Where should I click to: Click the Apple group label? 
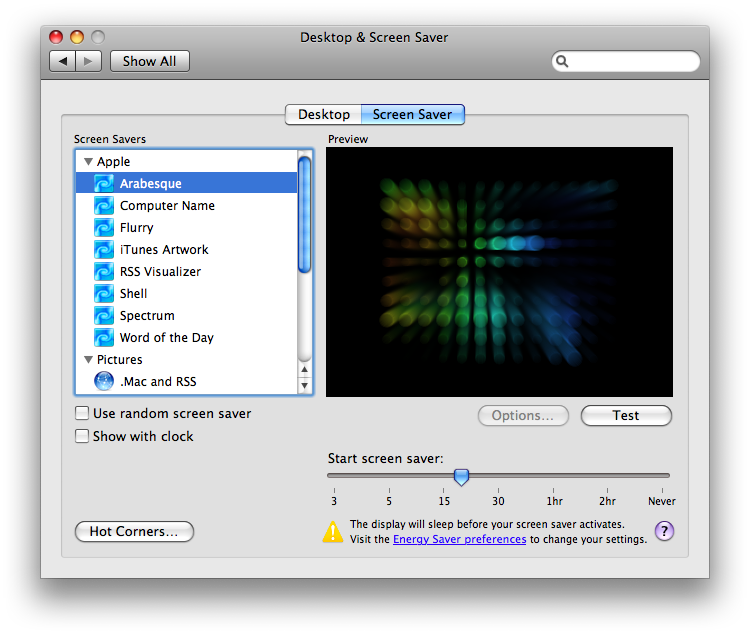[113, 162]
